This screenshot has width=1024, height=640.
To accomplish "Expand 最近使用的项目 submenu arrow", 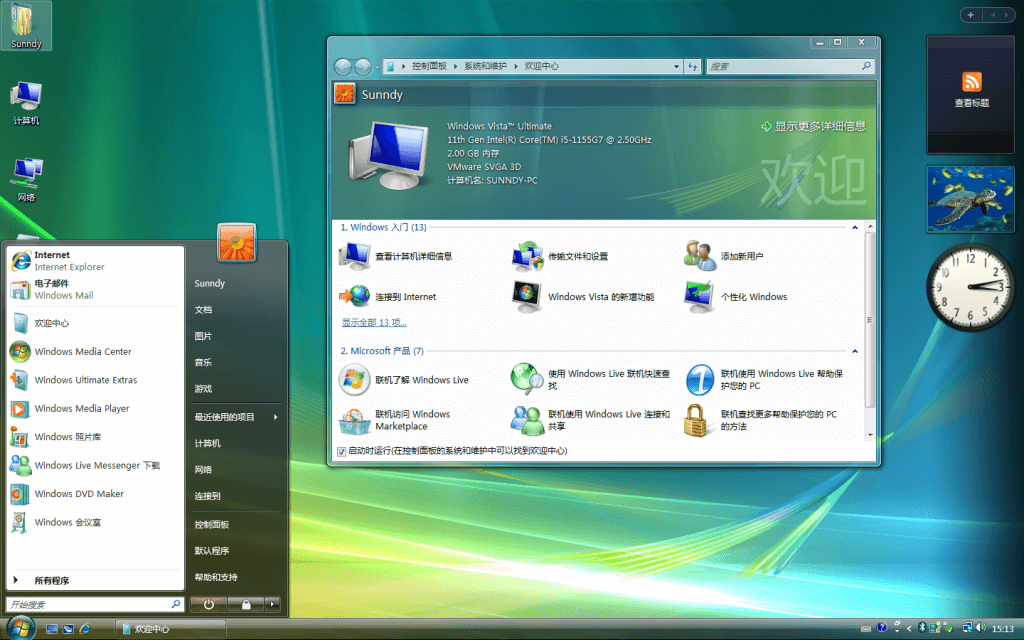I will coord(275,417).
